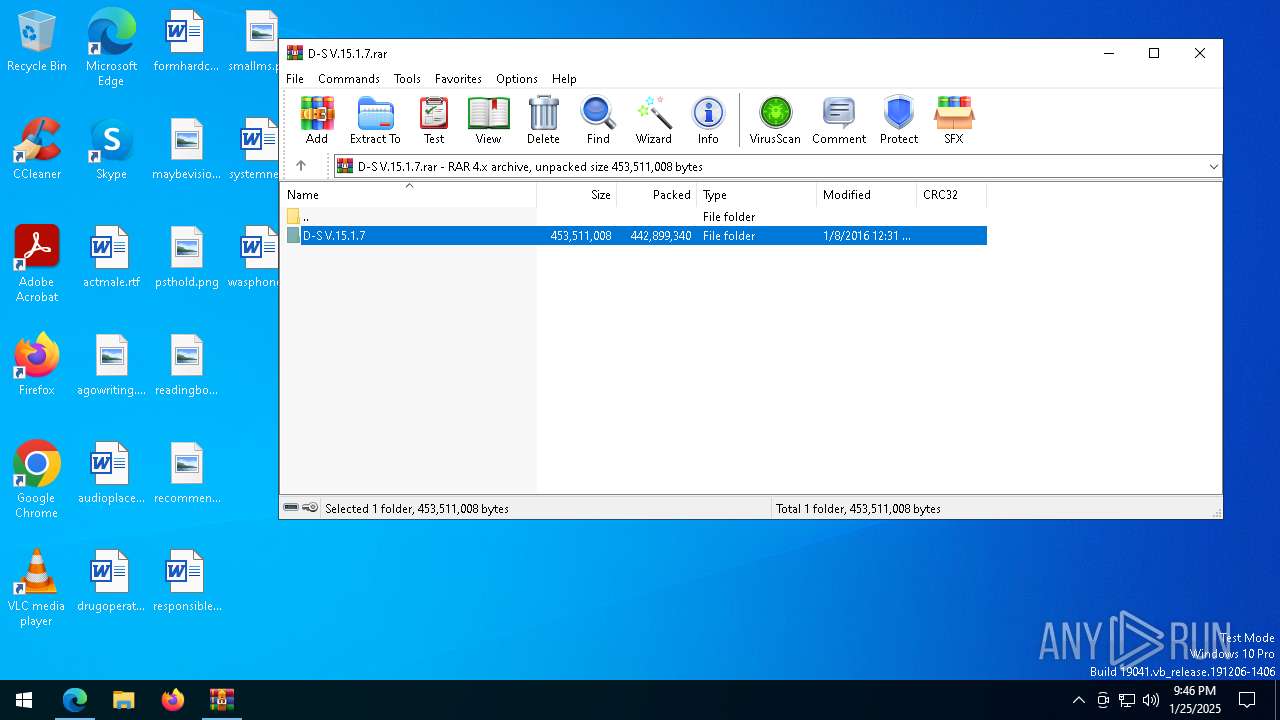Open File Explorer from the taskbar
Screen dimensions: 1280x720
pyautogui.click(x=124, y=700)
